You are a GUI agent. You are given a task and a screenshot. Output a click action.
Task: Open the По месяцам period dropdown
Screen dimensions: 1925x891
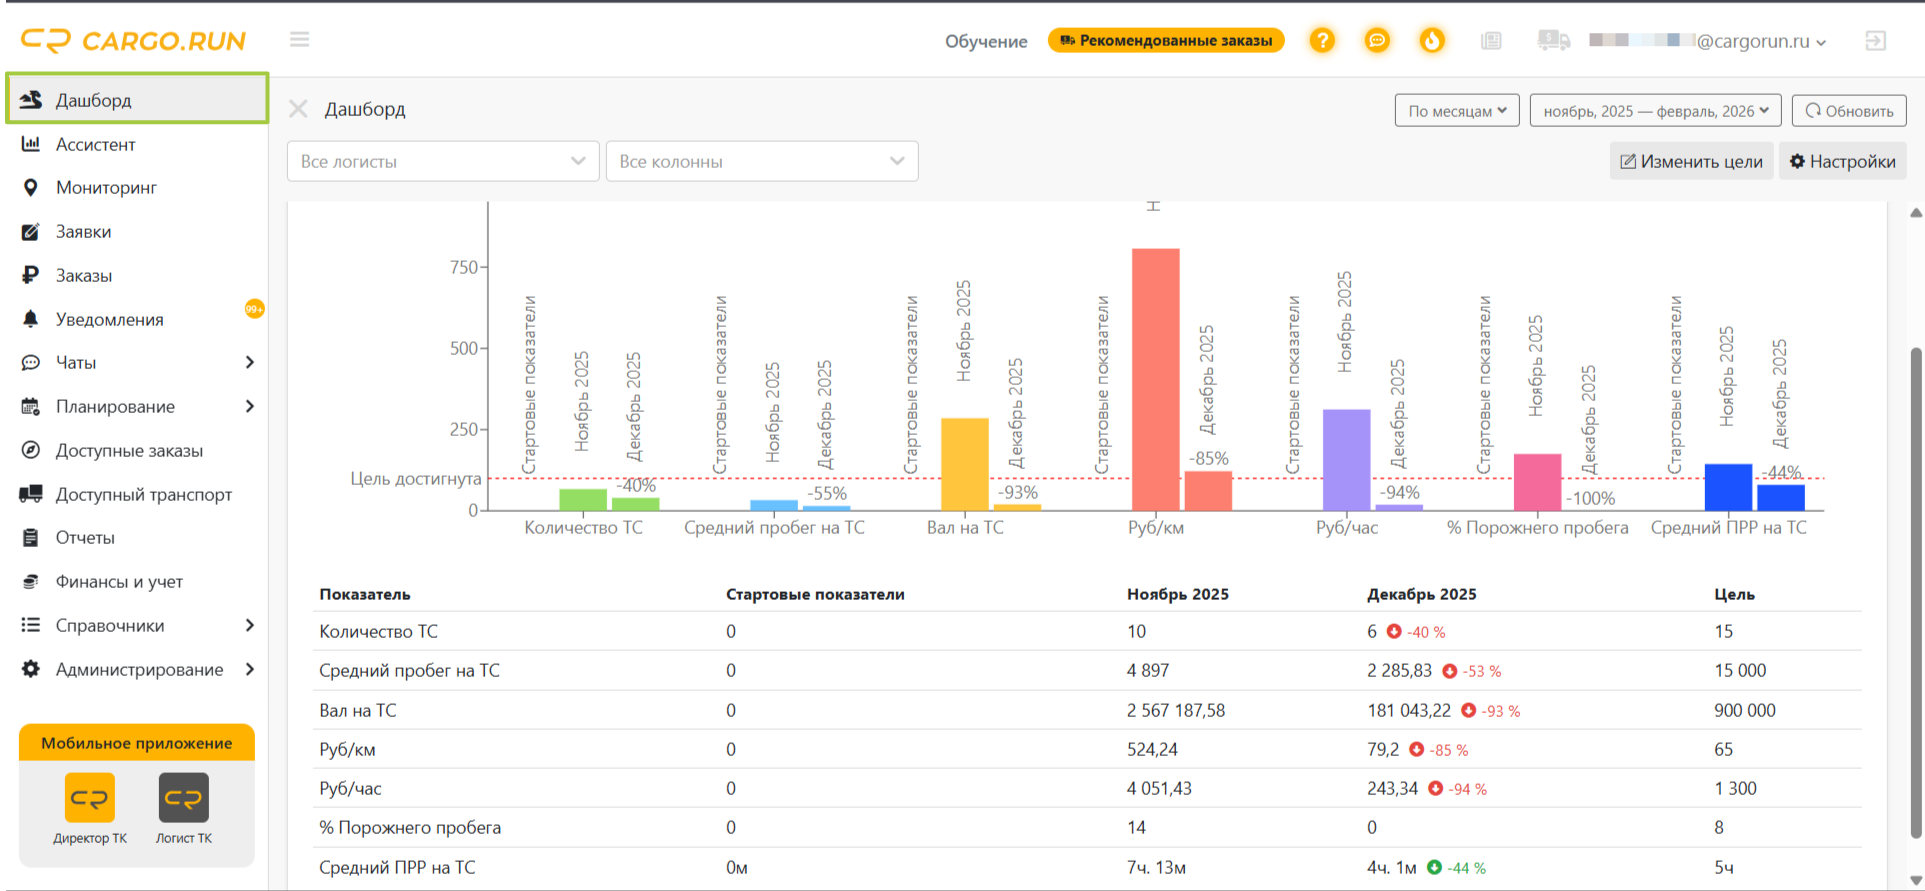click(x=1457, y=110)
